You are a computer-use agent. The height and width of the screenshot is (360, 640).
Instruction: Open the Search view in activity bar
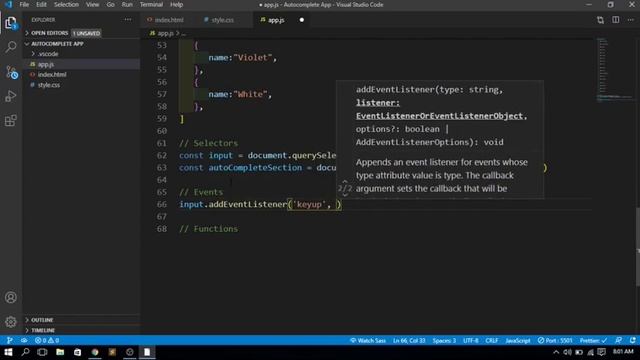(11, 47)
